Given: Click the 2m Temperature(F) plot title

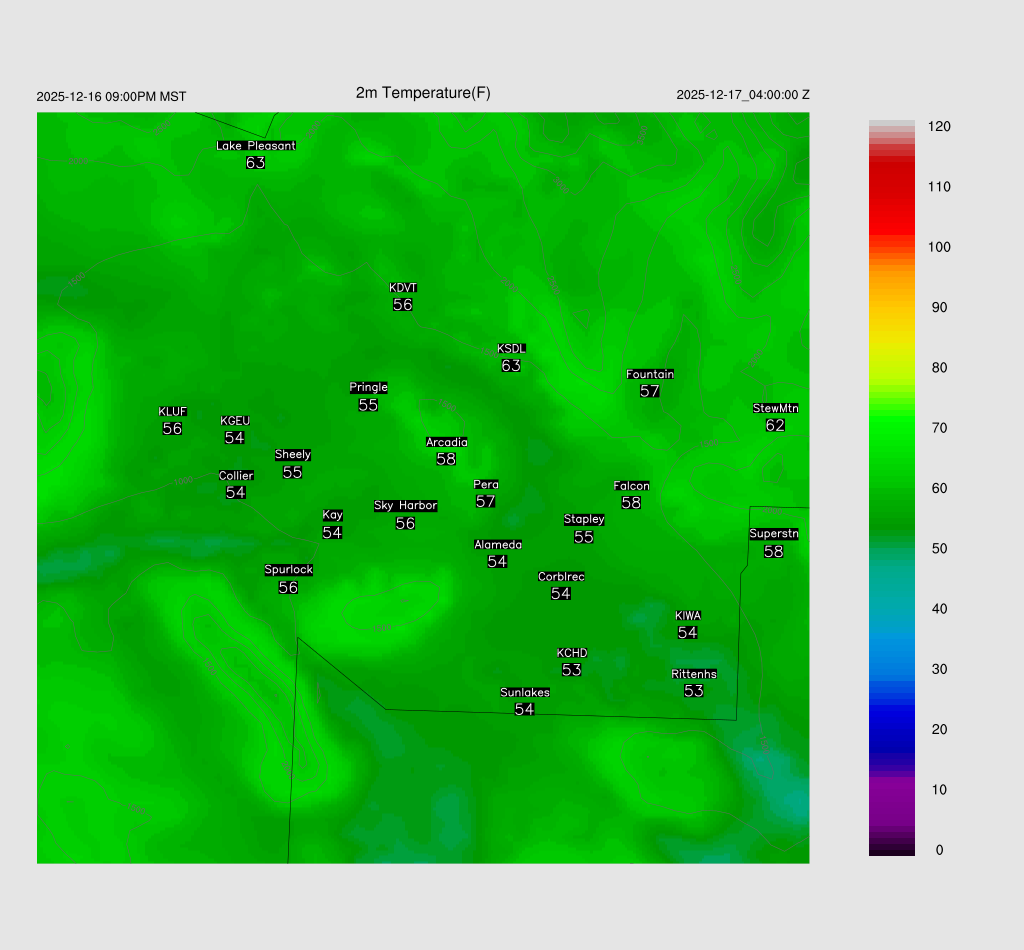Looking at the screenshot, I should coord(423,93).
